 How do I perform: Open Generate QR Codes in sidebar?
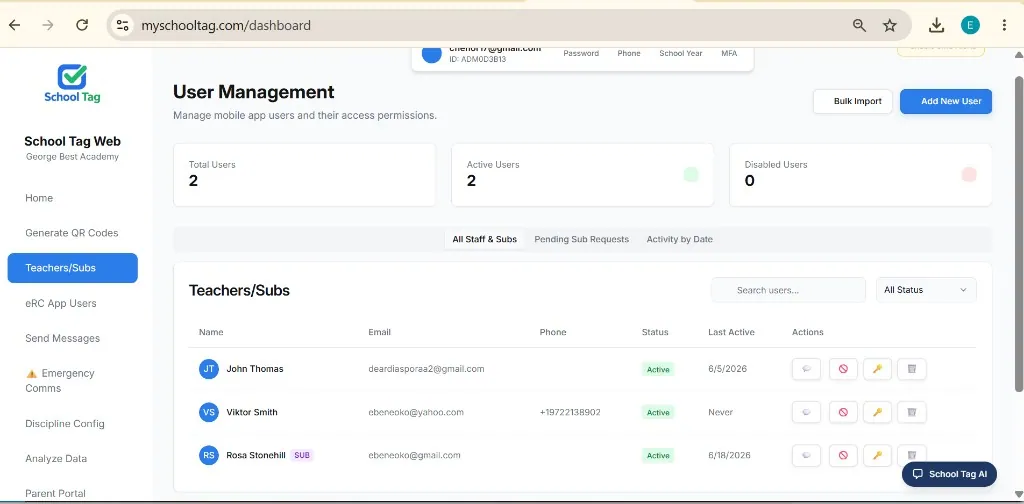[x=72, y=233]
